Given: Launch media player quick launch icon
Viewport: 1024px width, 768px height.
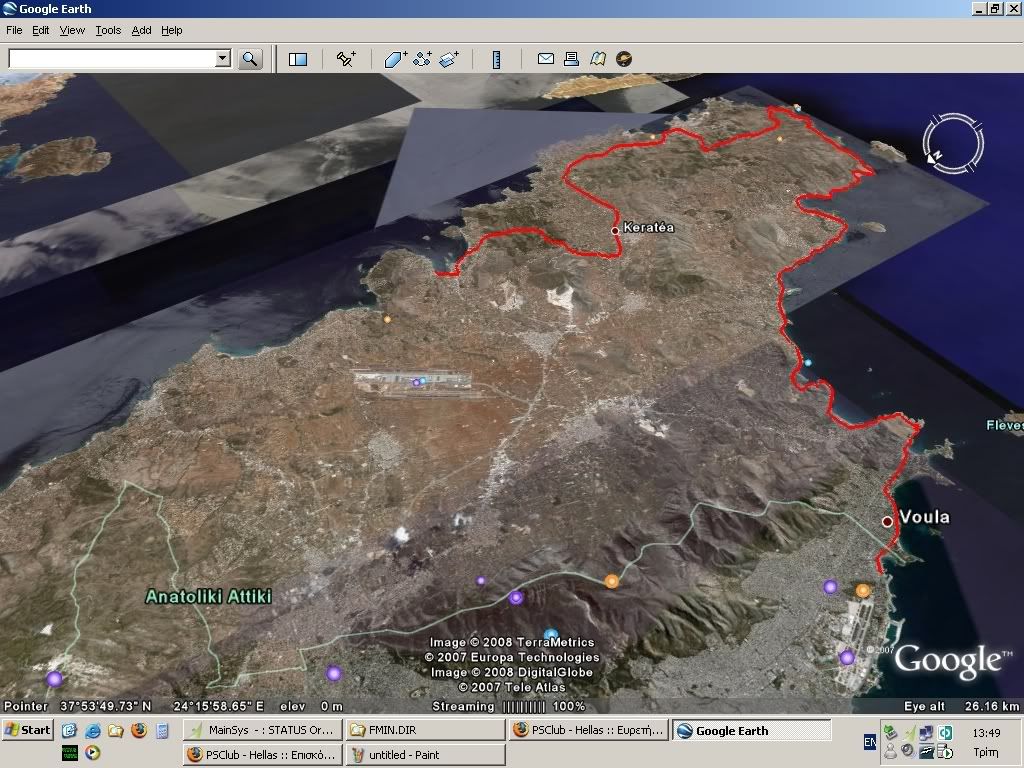Looking at the screenshot, I should tap(93, 752).
